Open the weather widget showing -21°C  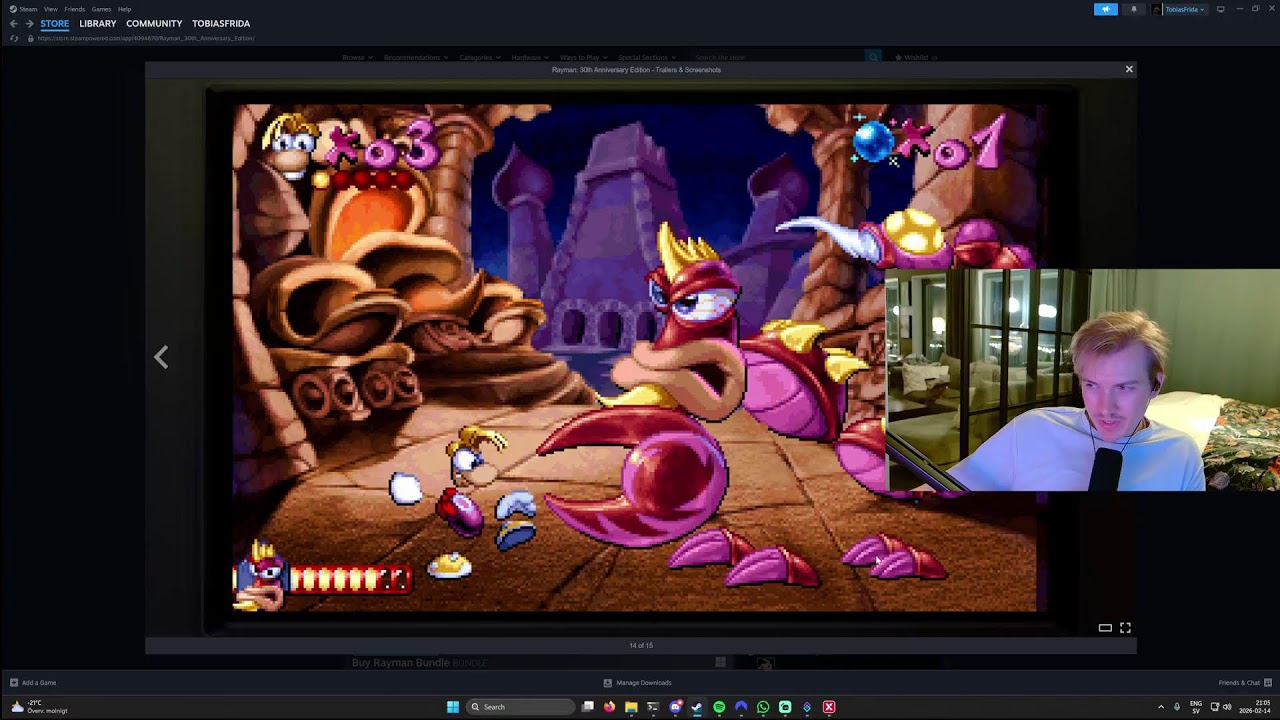click(40, 707)
